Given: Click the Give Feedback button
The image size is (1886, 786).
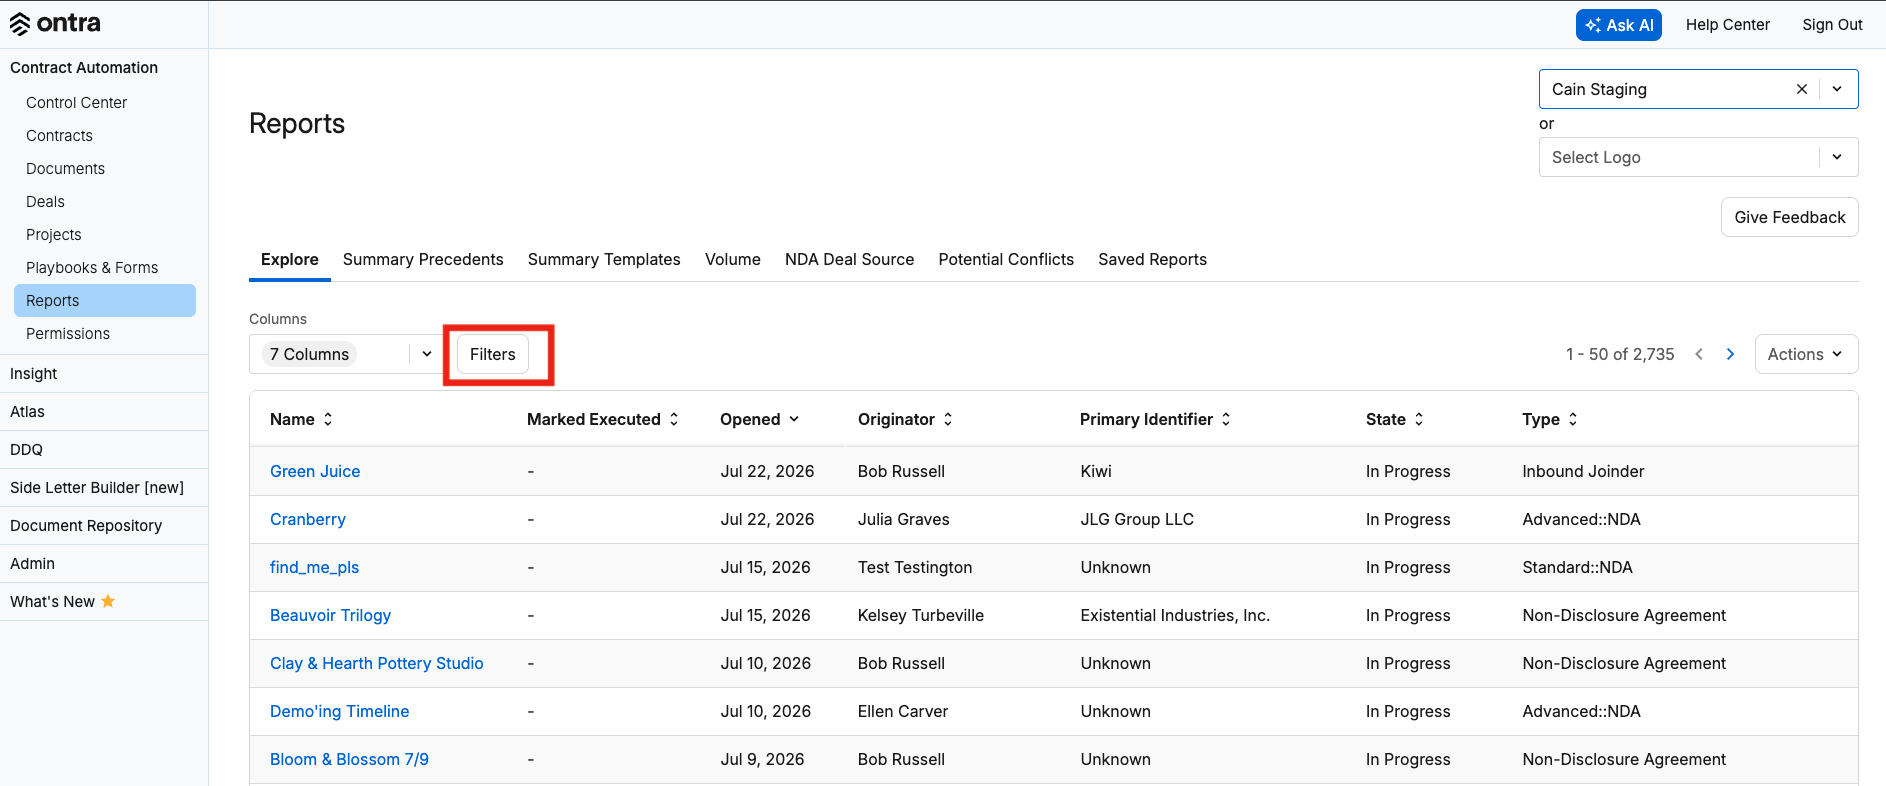Looking at the screenshot, I should click(1789, 217).
